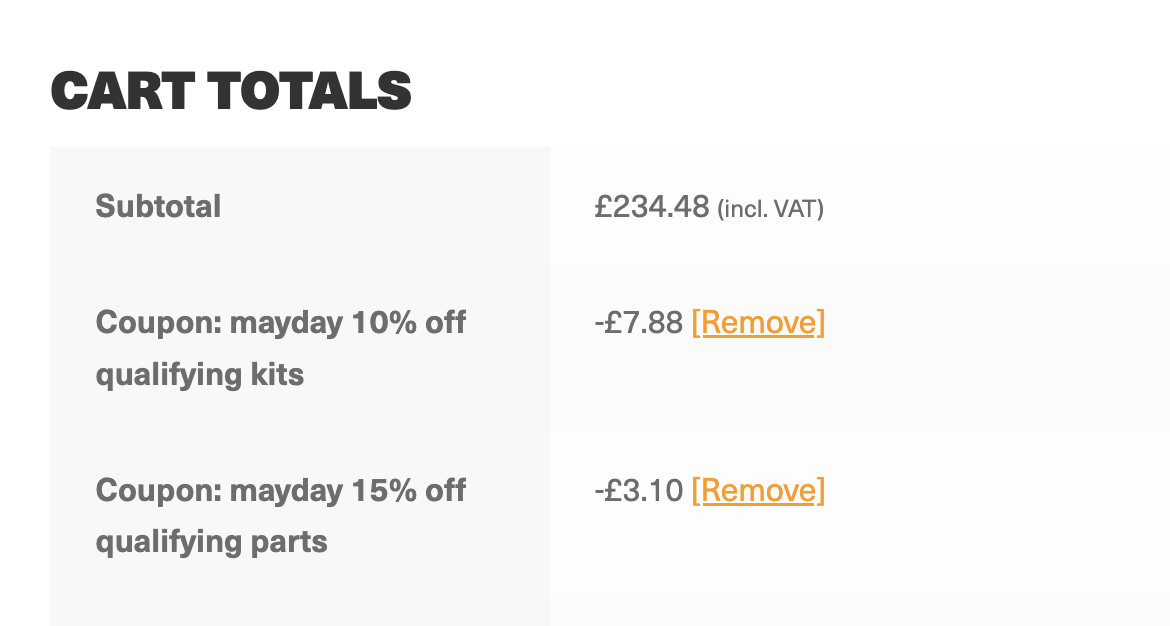Select the £234.48 subtotal amount
The height and width of the screenshot is (626, 1170).
[x=652, y=207]
